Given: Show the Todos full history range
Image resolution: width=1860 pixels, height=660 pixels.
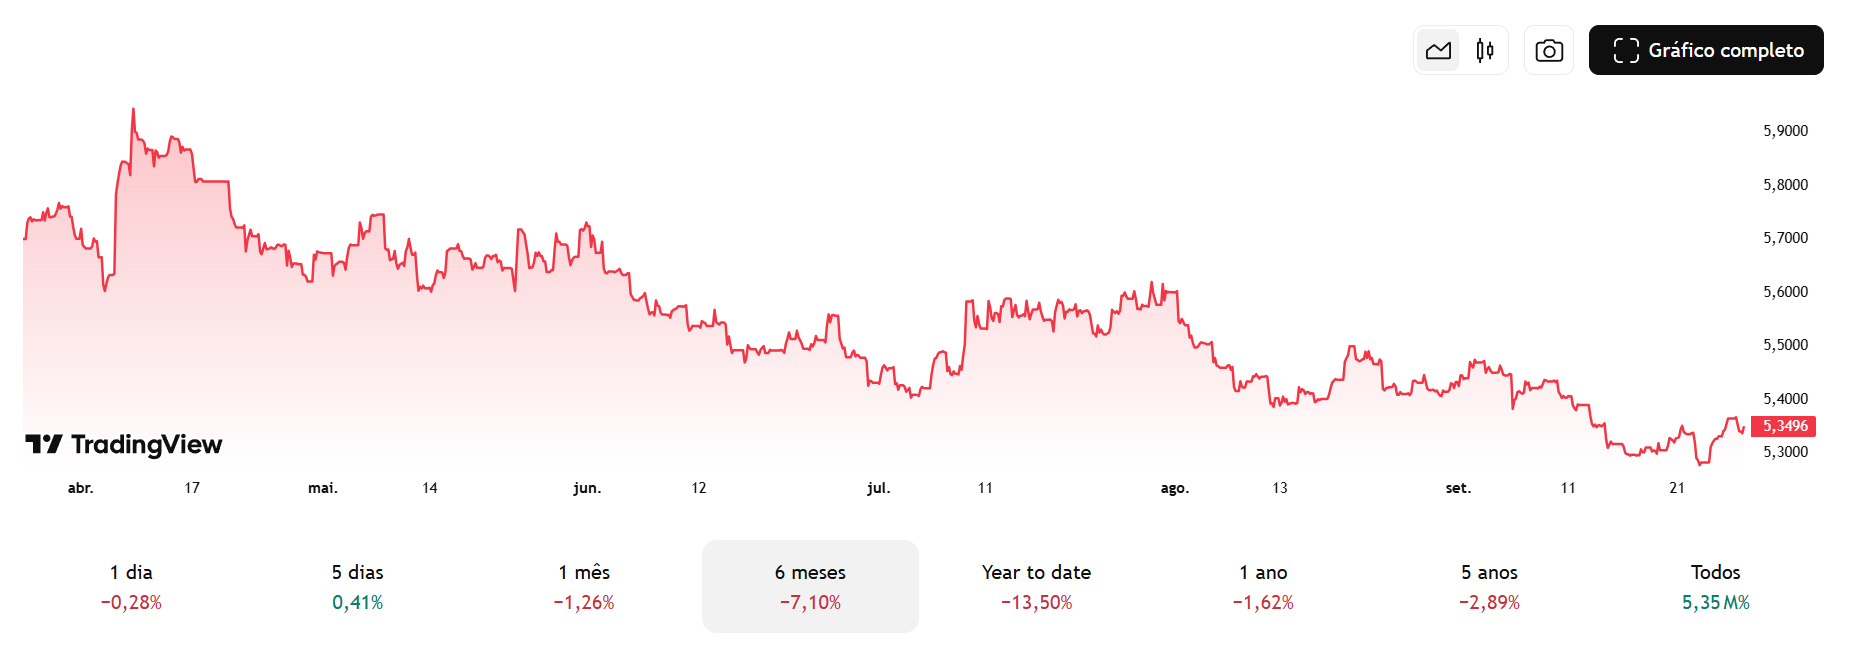Looking at the screenshot, I should (1715, 586).
